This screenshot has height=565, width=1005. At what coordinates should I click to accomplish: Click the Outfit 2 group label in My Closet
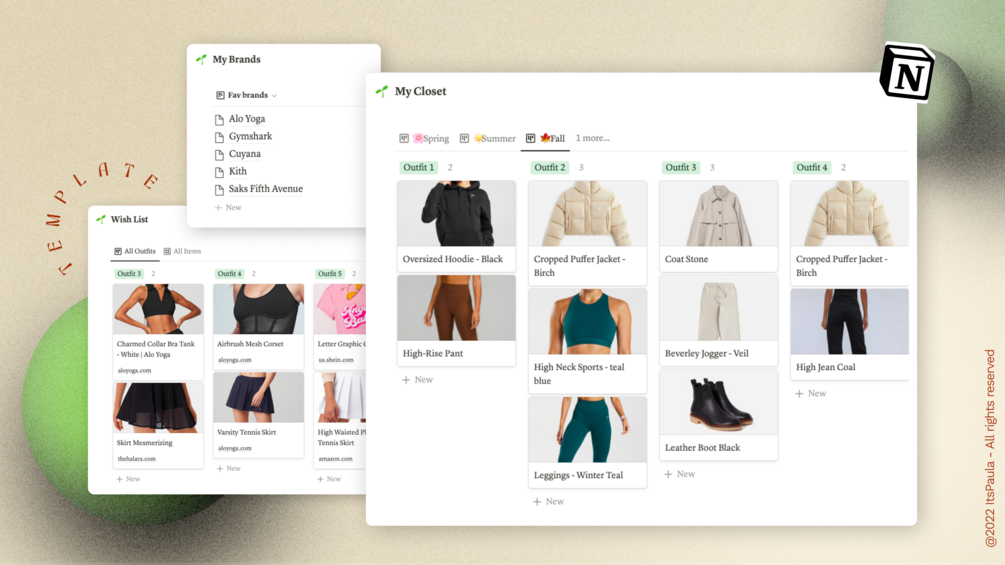(550, 167)
